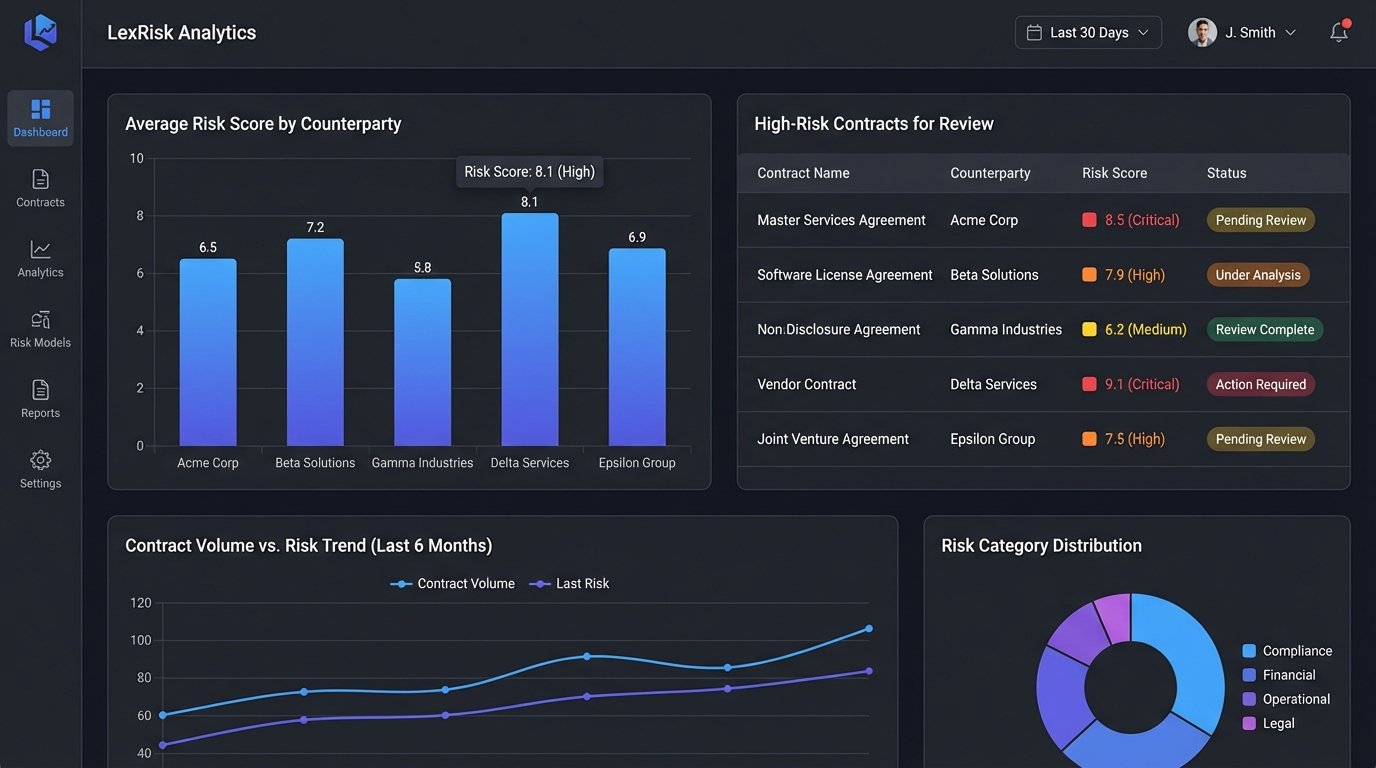Toggle the Contract Volume legend series
The height and width of the screenshot is (768, 1376).
[453, 584]
